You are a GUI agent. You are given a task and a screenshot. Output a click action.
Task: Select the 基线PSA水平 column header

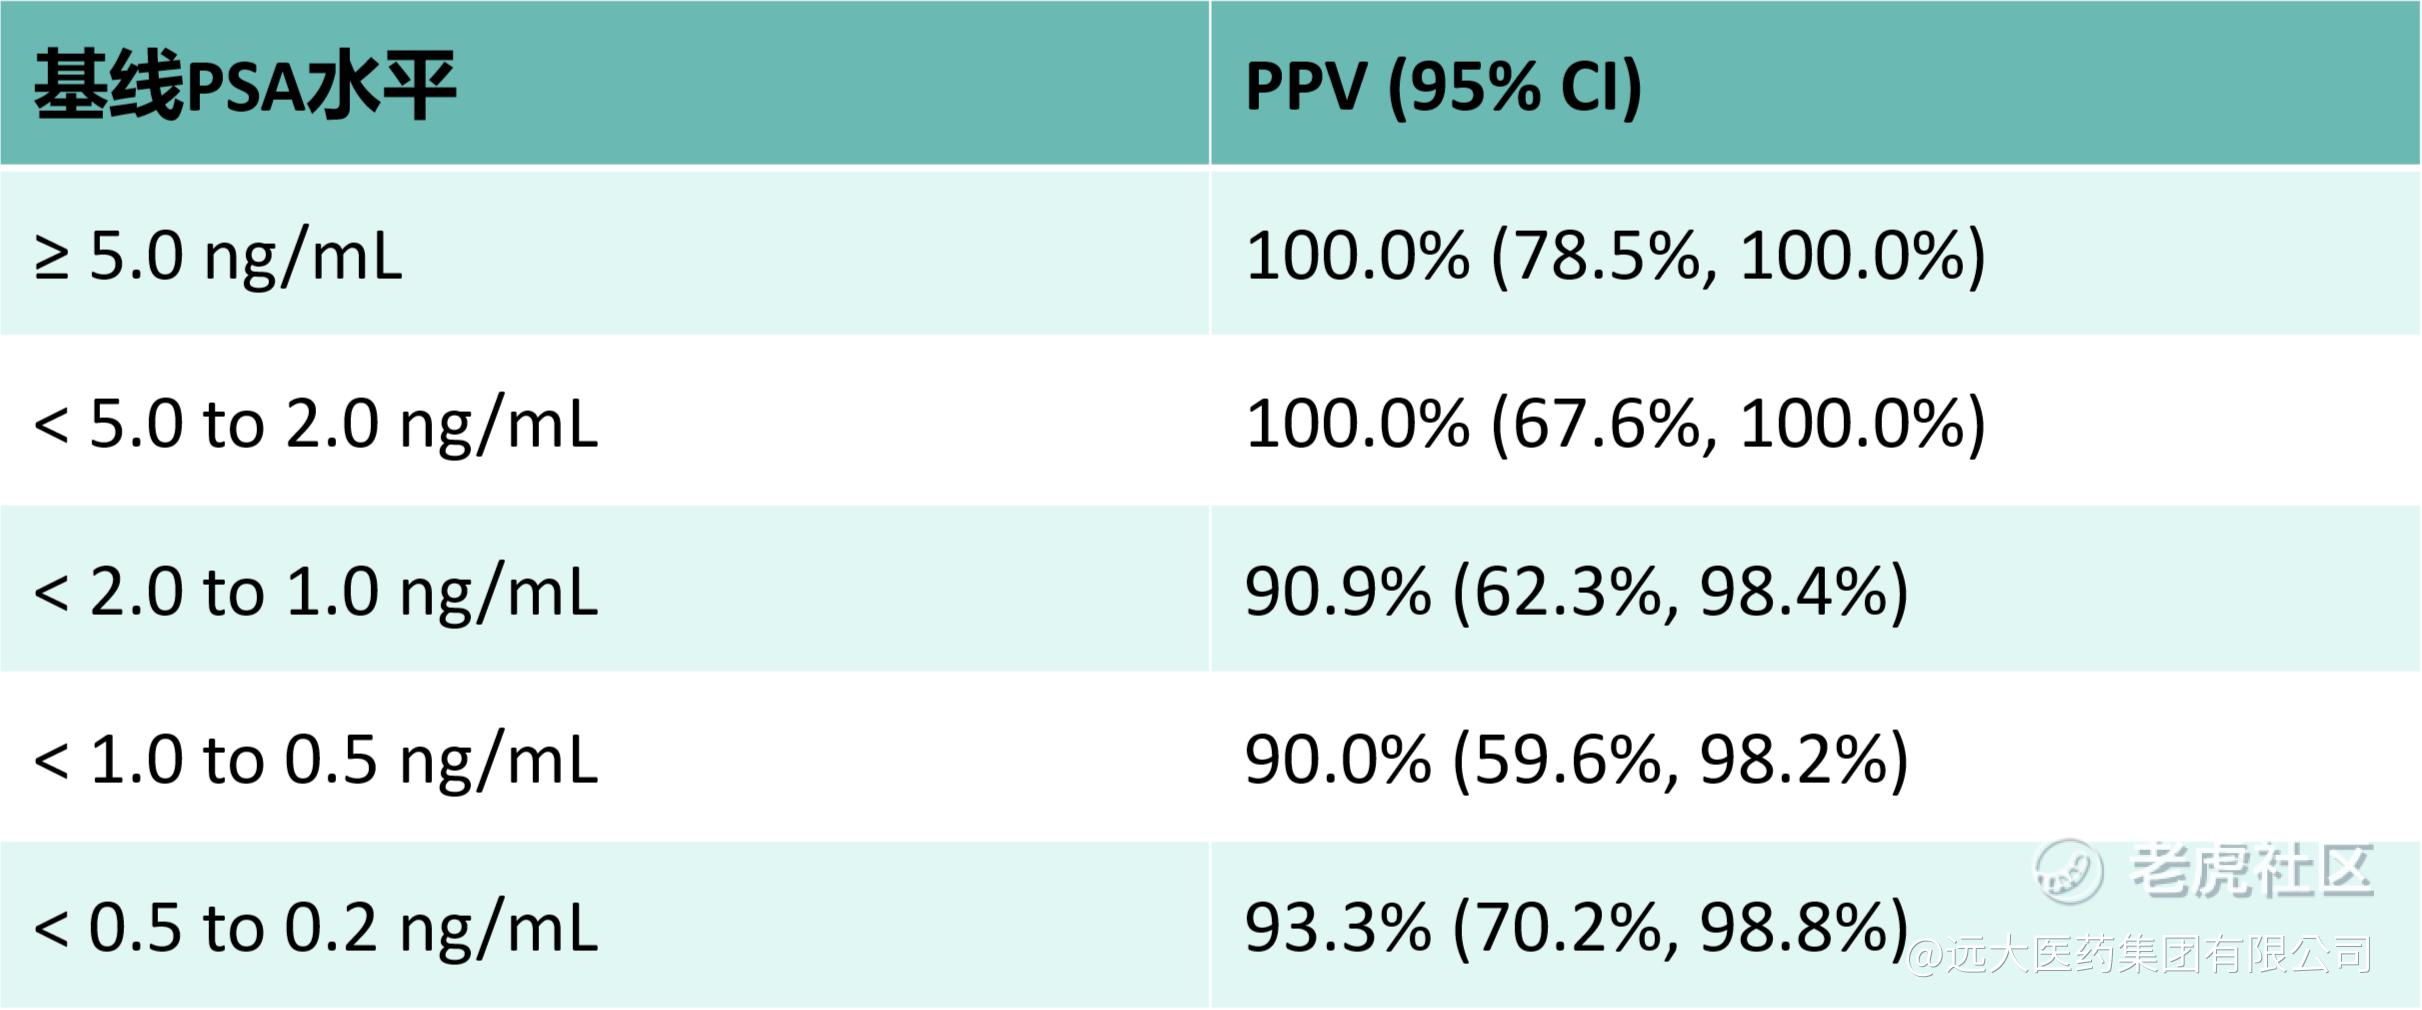(245, 86)
